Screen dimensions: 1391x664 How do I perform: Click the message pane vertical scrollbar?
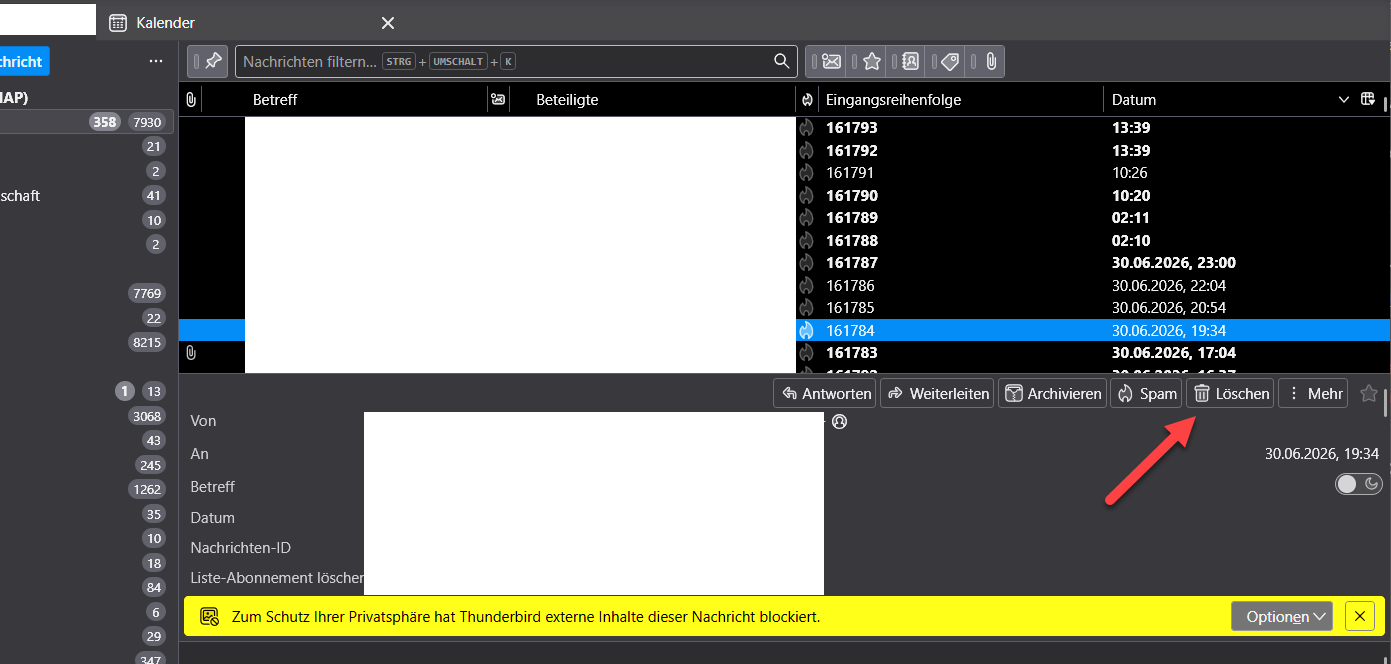pyautogui.click(x=1386, y=404)
